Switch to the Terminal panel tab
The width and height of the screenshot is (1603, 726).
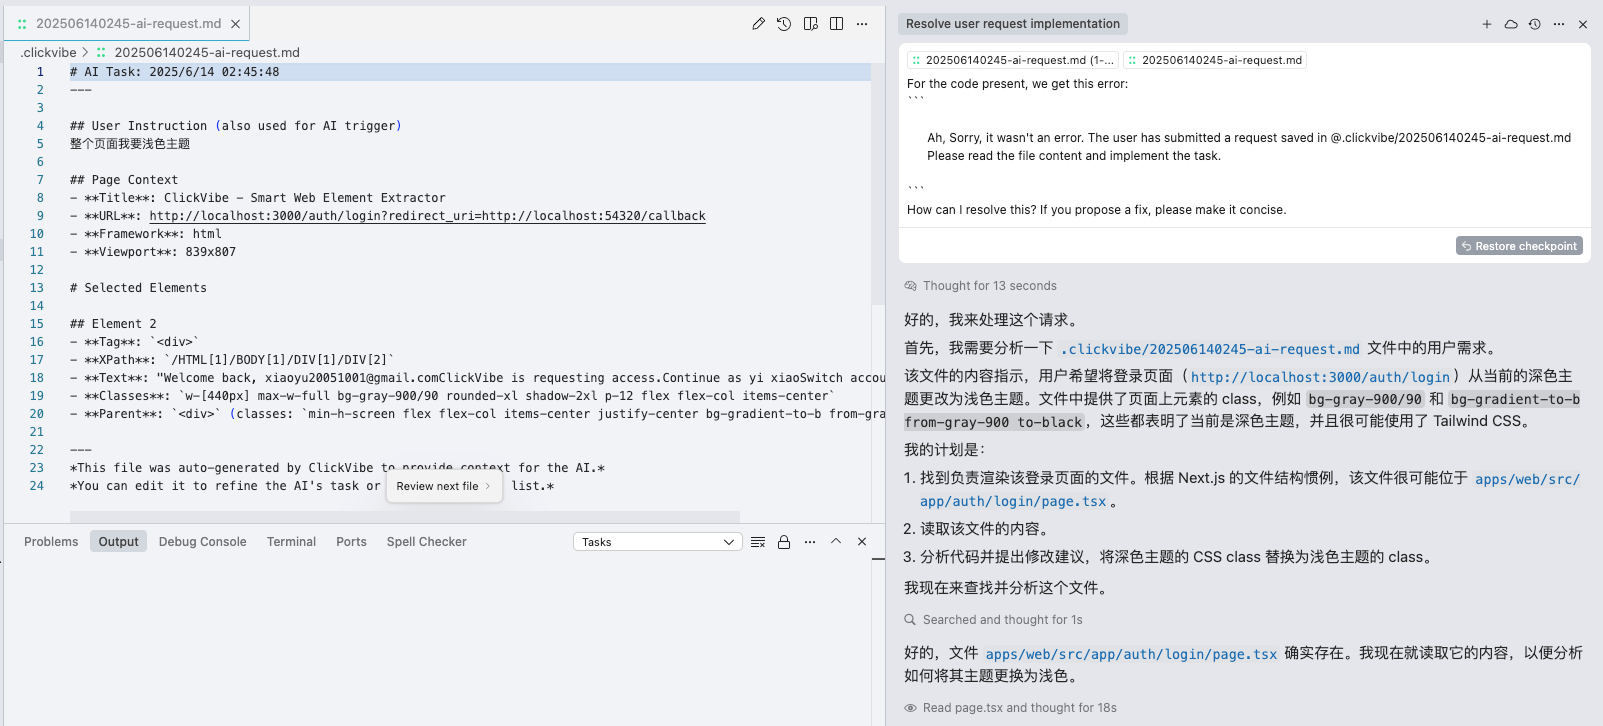[291, 542]
